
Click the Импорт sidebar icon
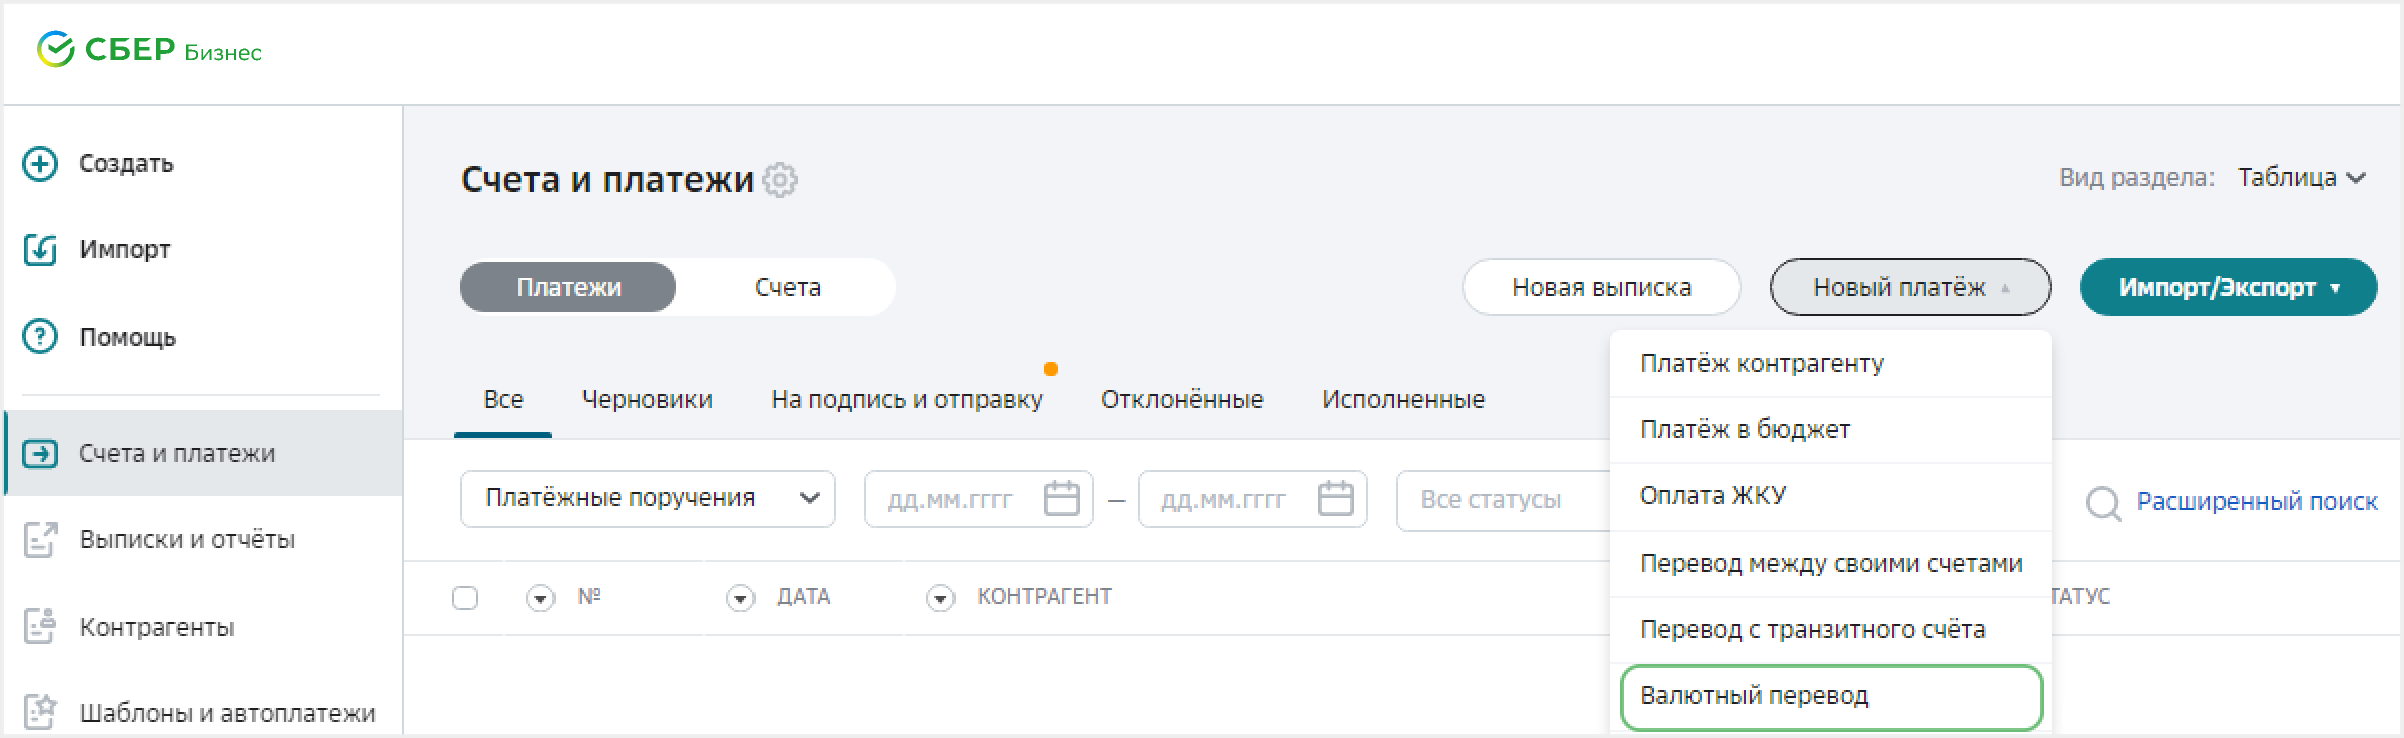40,250
